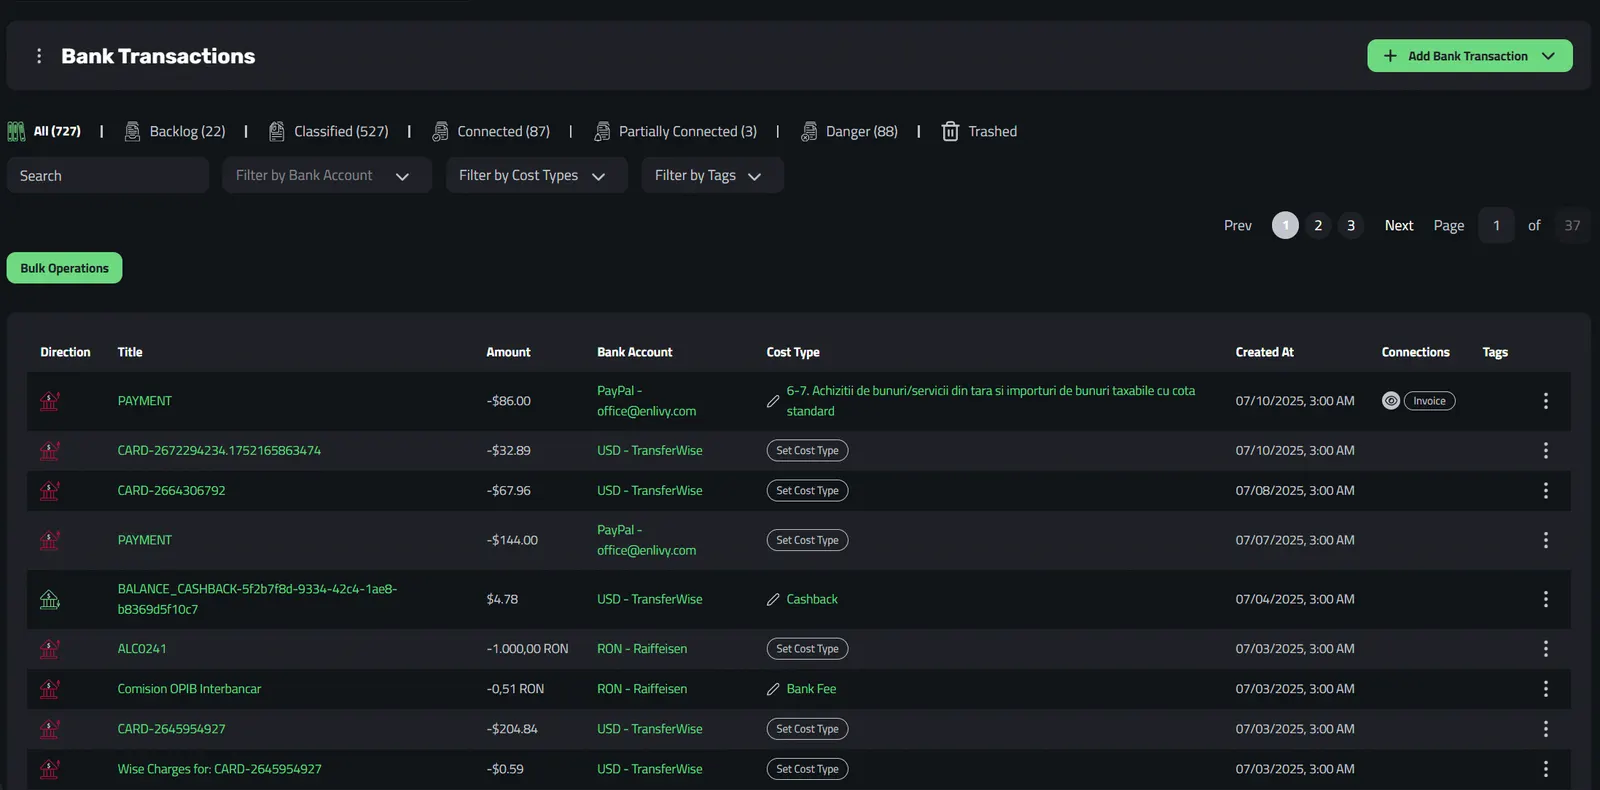Open the Filter by Cost Types dropdown
The width and height of the screenshot is (1600, 790).
pos(537,175)
